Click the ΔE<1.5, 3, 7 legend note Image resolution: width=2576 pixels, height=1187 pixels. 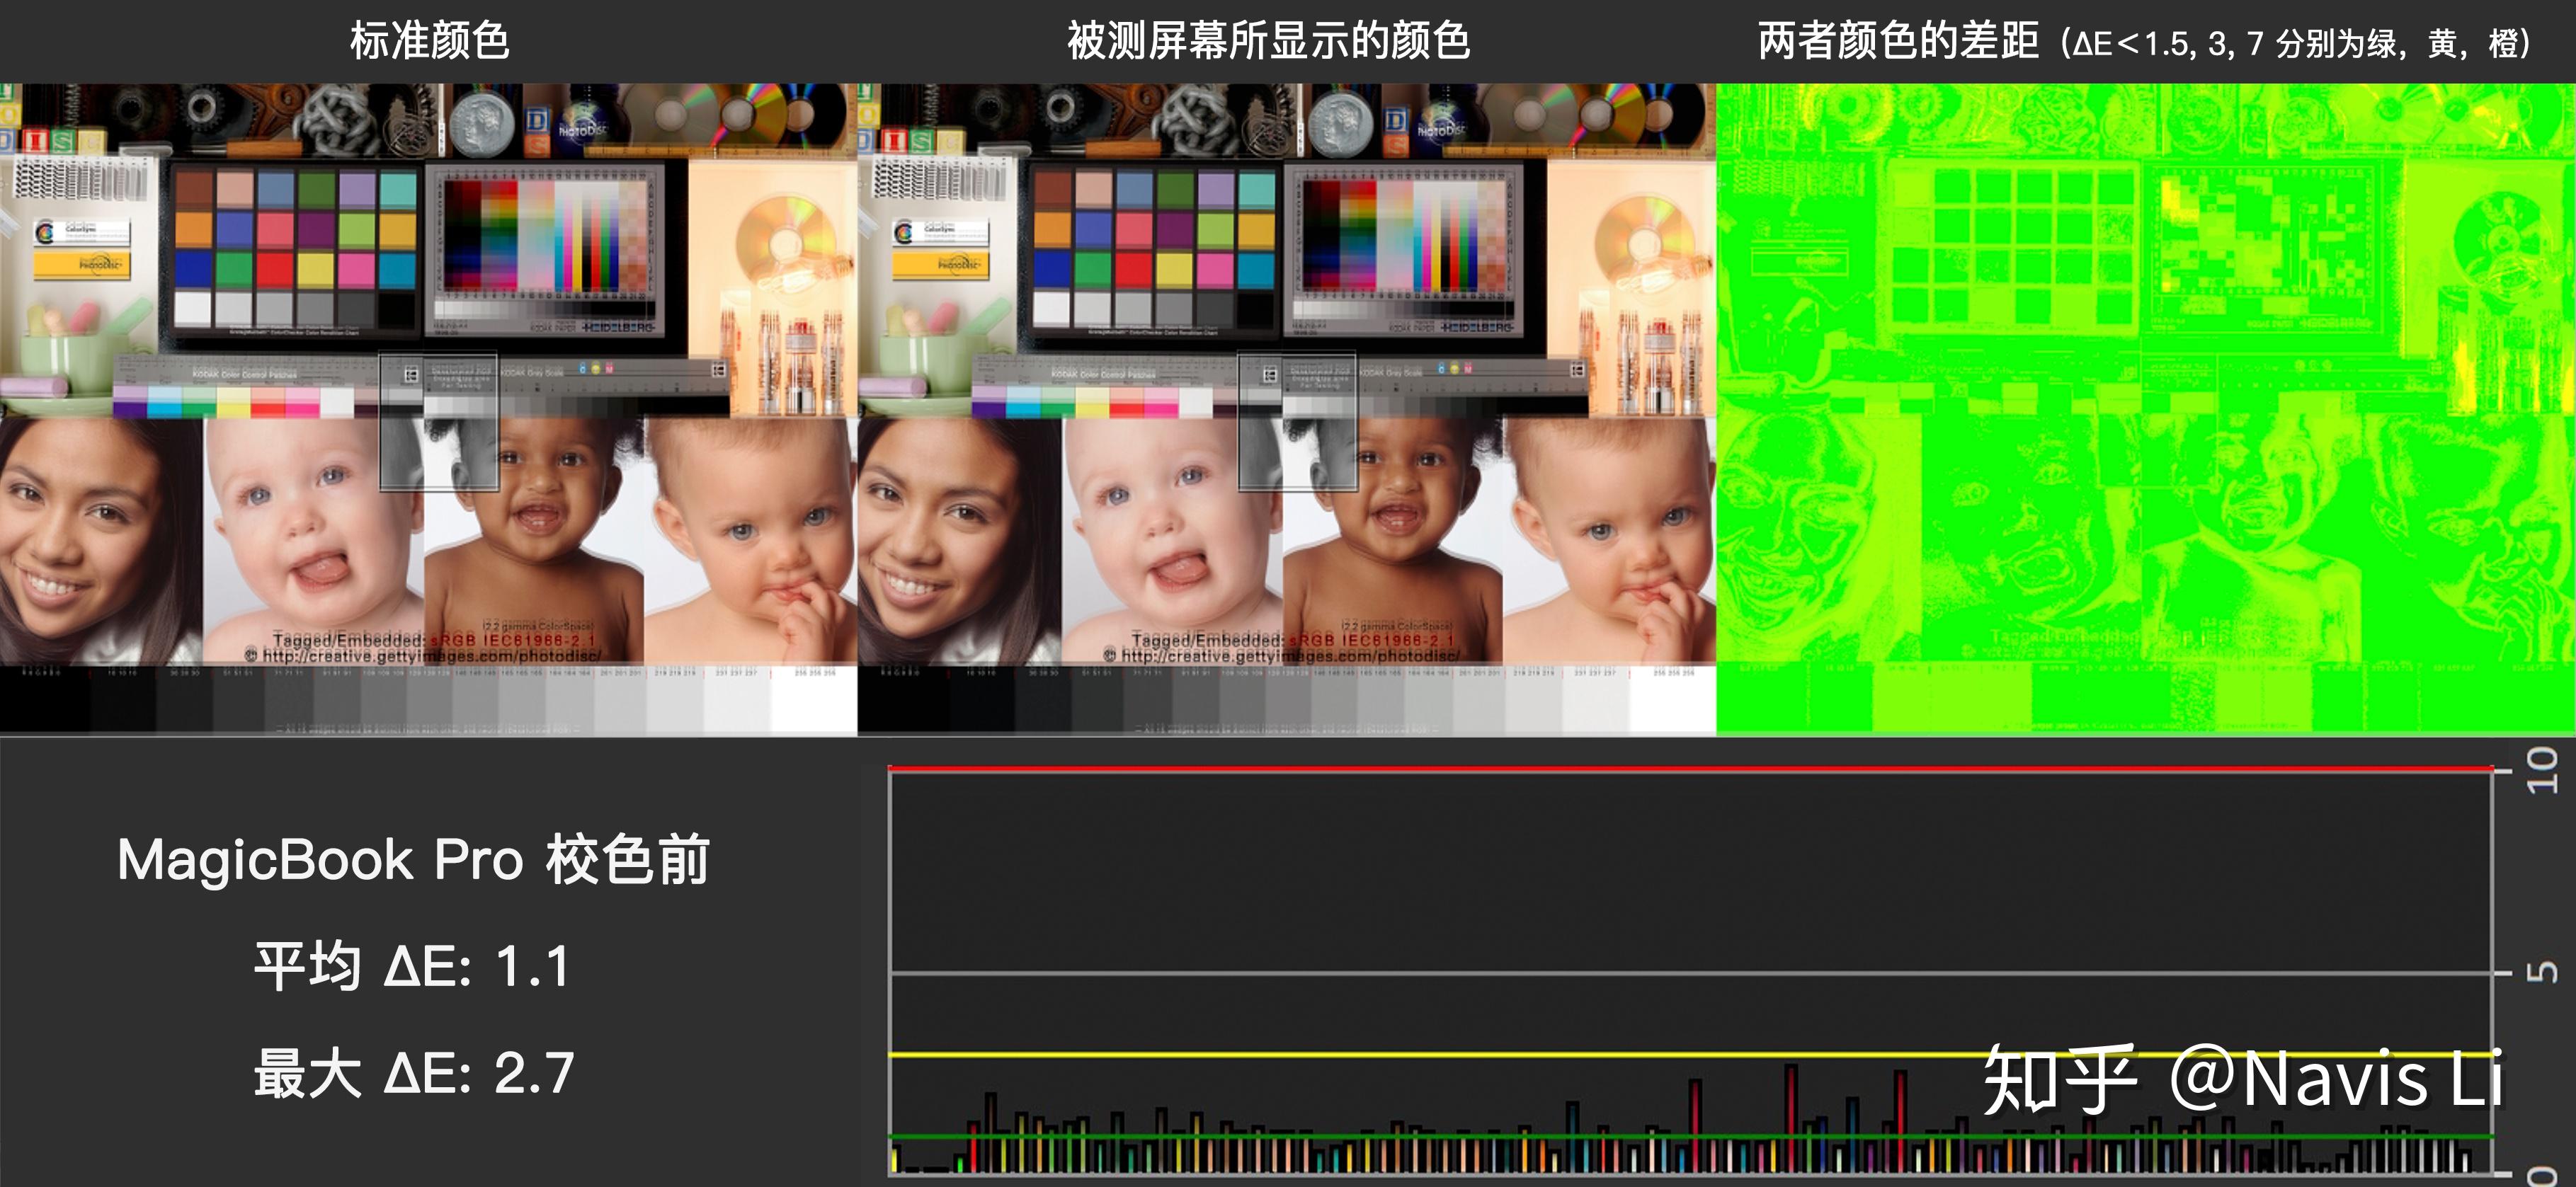pos(2296,44)
